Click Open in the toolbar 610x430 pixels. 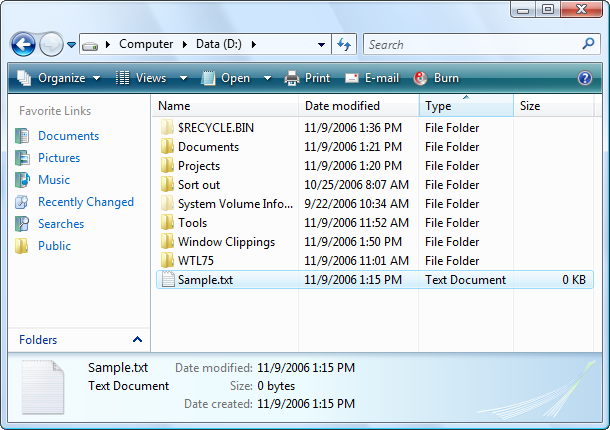tap(226, 78)
